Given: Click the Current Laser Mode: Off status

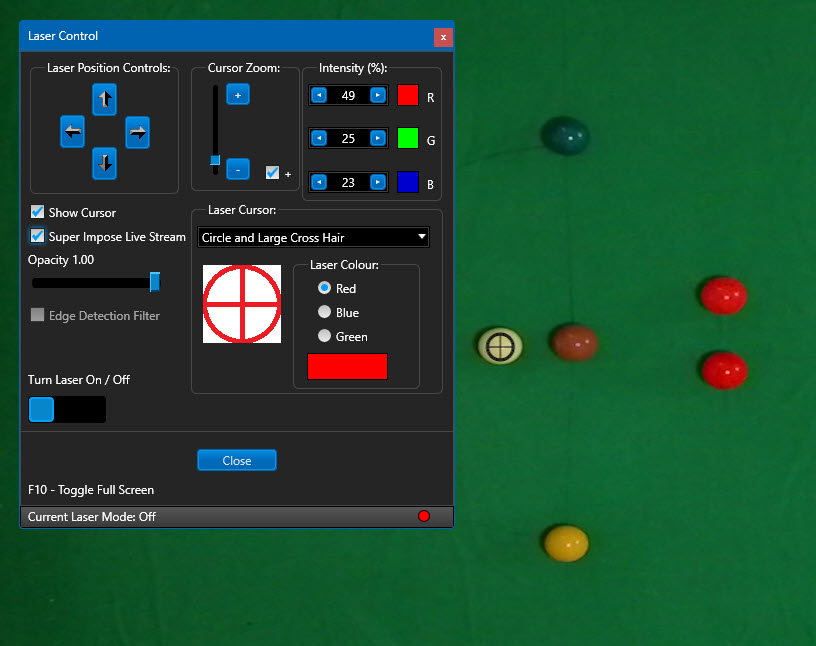Looking at the screenshot, I should [x=92, y=516].
